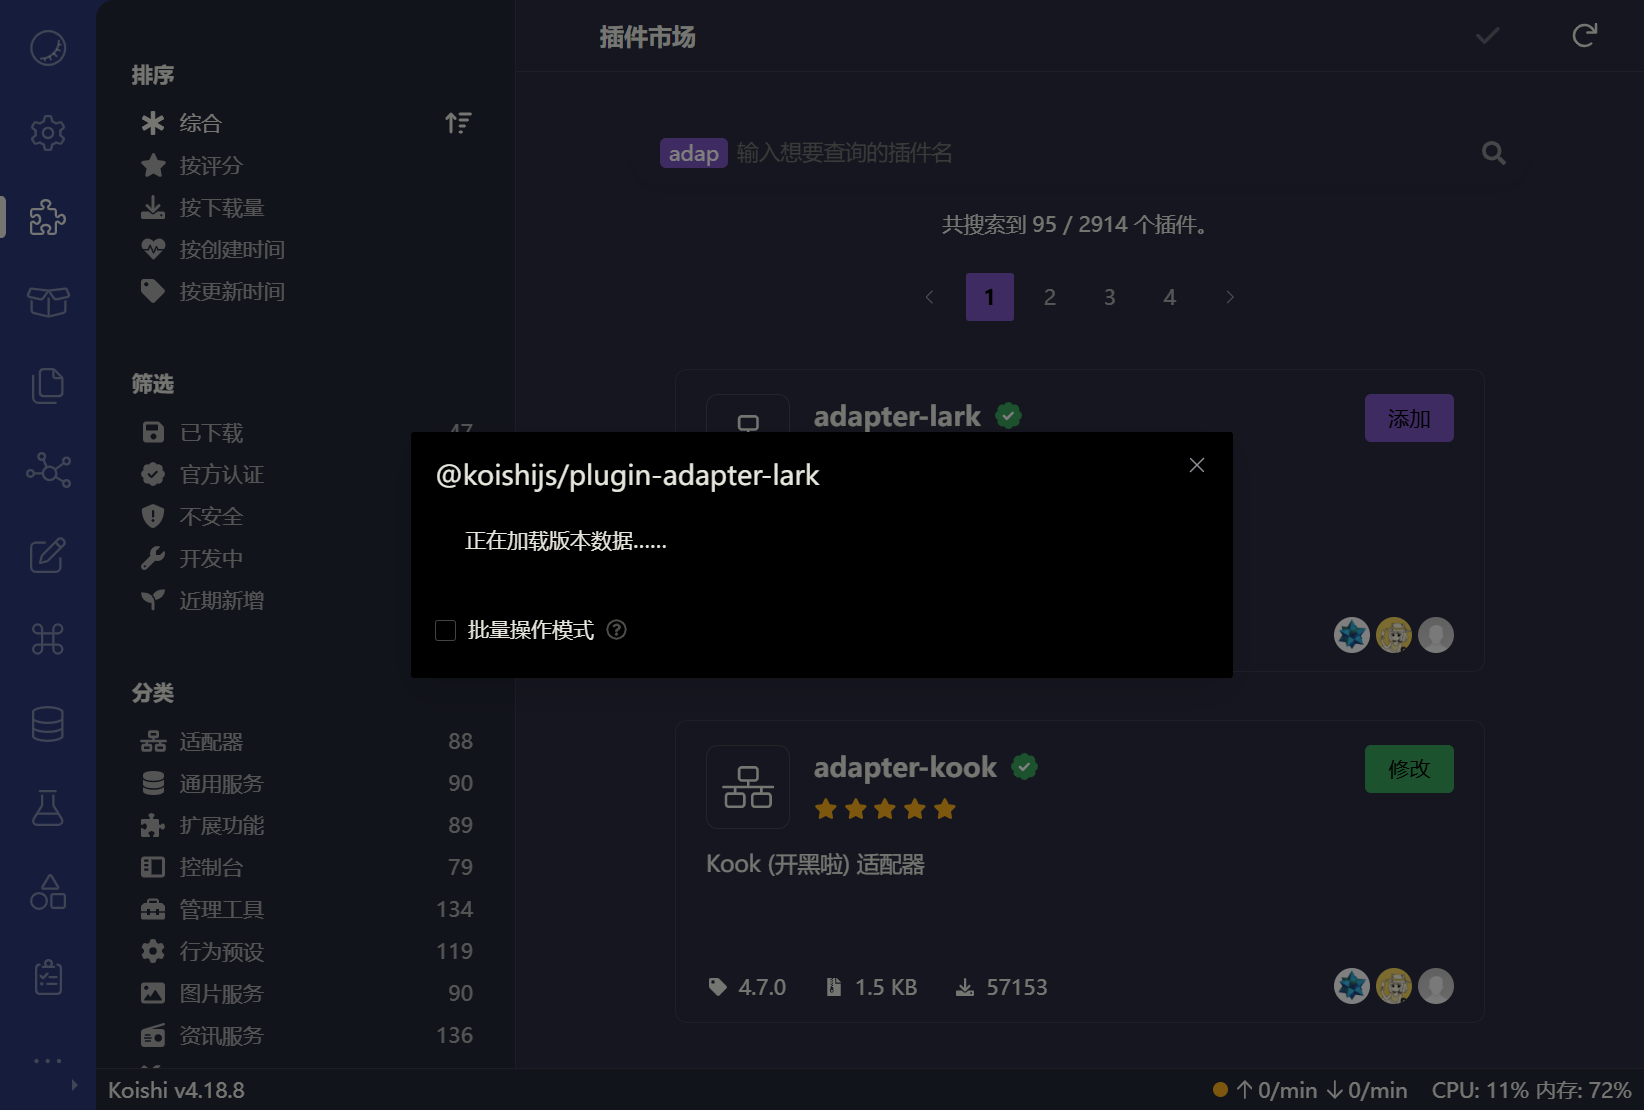Open the settings gear icon in sidebar

pyautogui.click(x=47, y=133)
